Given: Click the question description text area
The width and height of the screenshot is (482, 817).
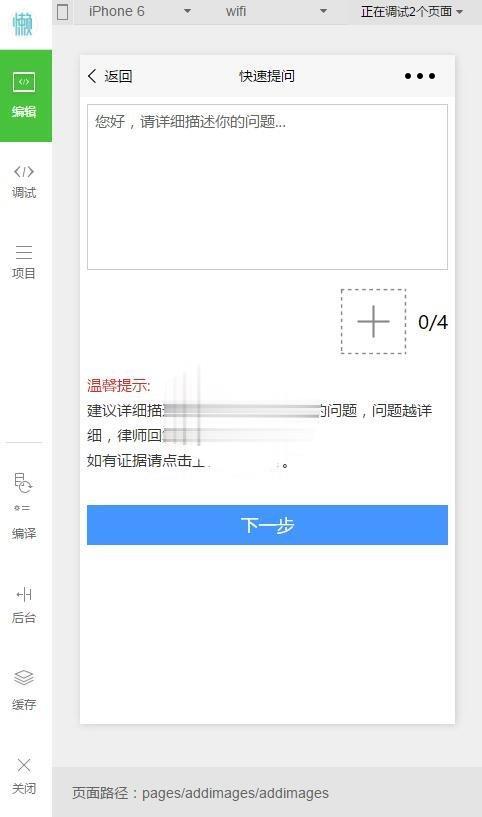Looking at the screenshot, I should pyautogui.click(x=267, y=187).
